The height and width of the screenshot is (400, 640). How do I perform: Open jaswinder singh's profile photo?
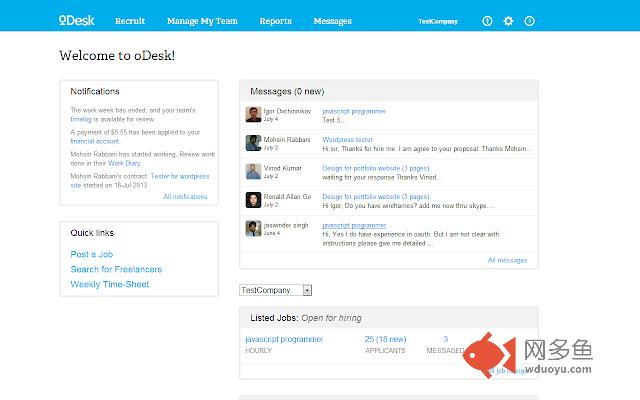pos(253,229)
